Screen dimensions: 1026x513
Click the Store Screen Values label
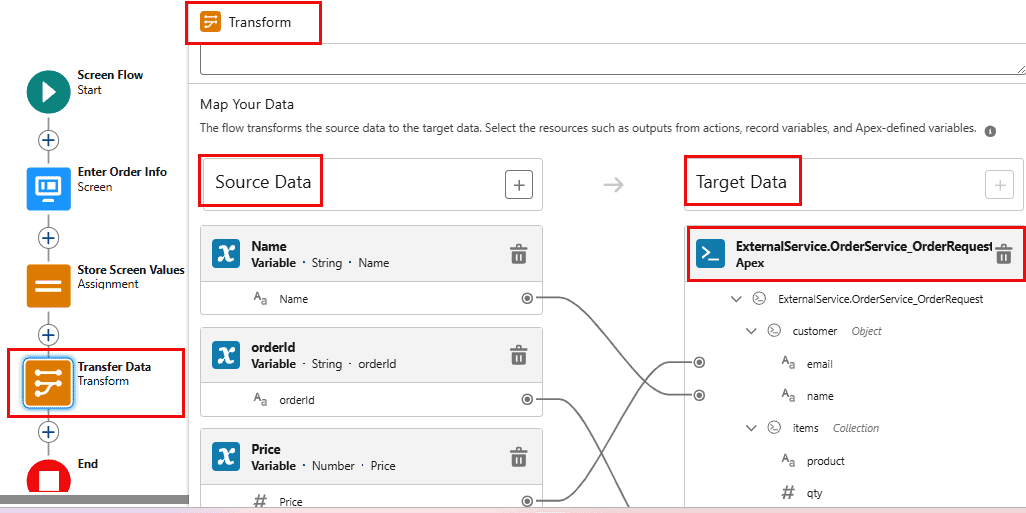click(x=131, y=270)
